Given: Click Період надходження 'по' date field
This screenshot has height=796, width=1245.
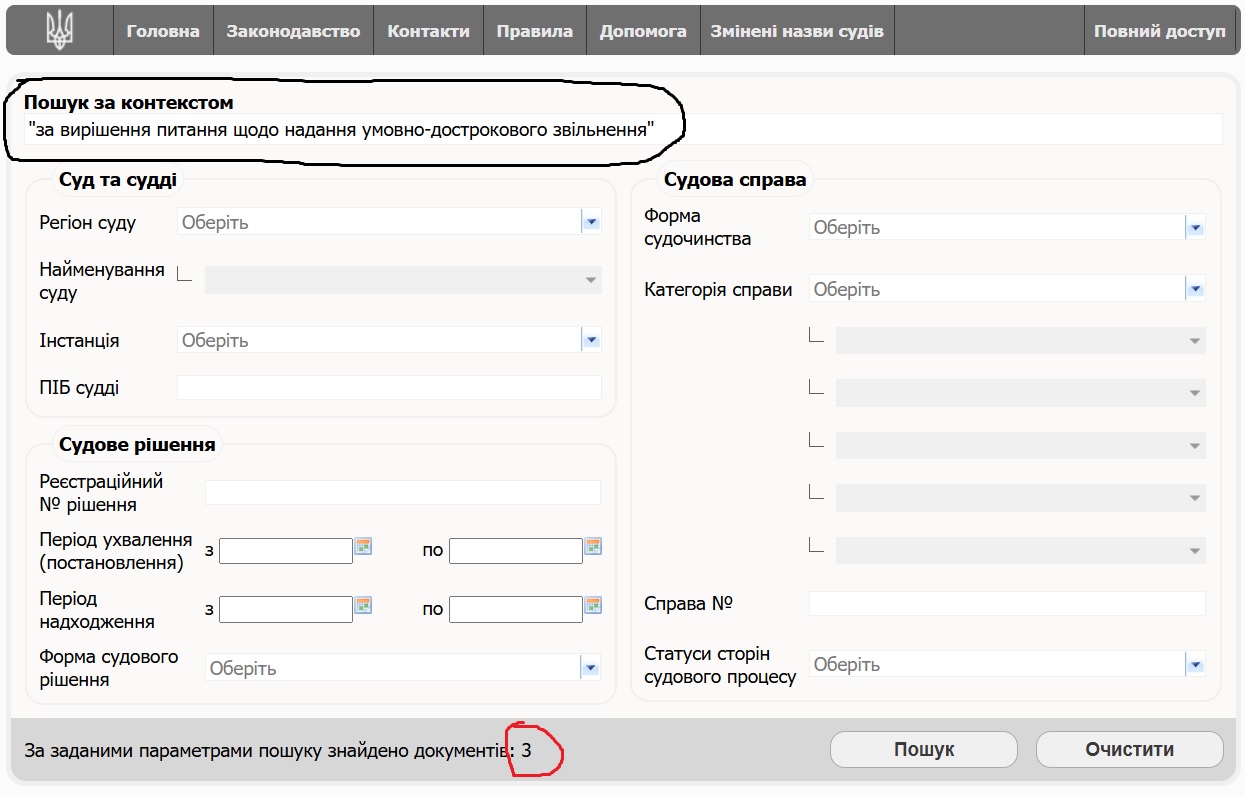Looking at the screenshot, I should point(516,609).
